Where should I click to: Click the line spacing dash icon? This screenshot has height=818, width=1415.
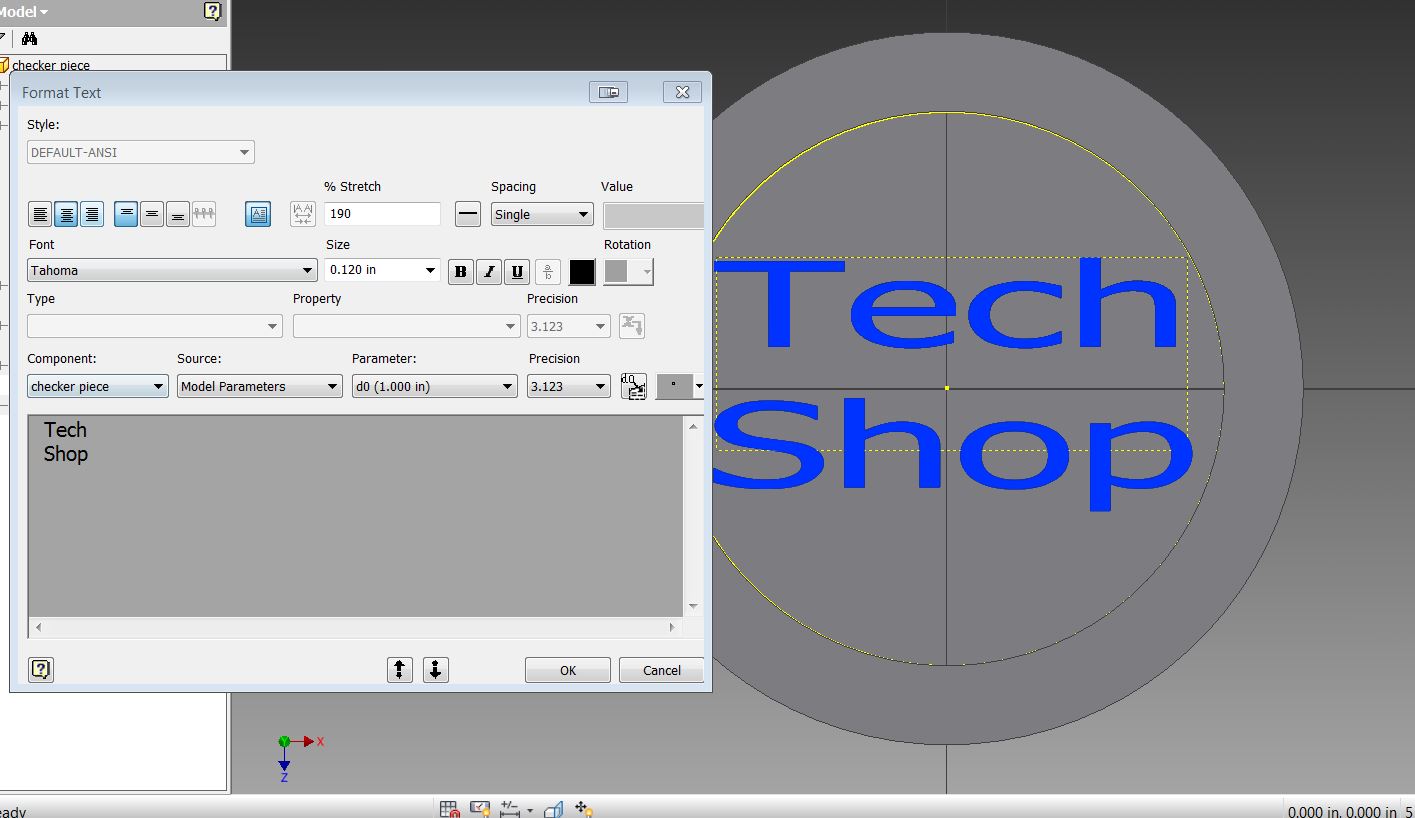point(468,214)
